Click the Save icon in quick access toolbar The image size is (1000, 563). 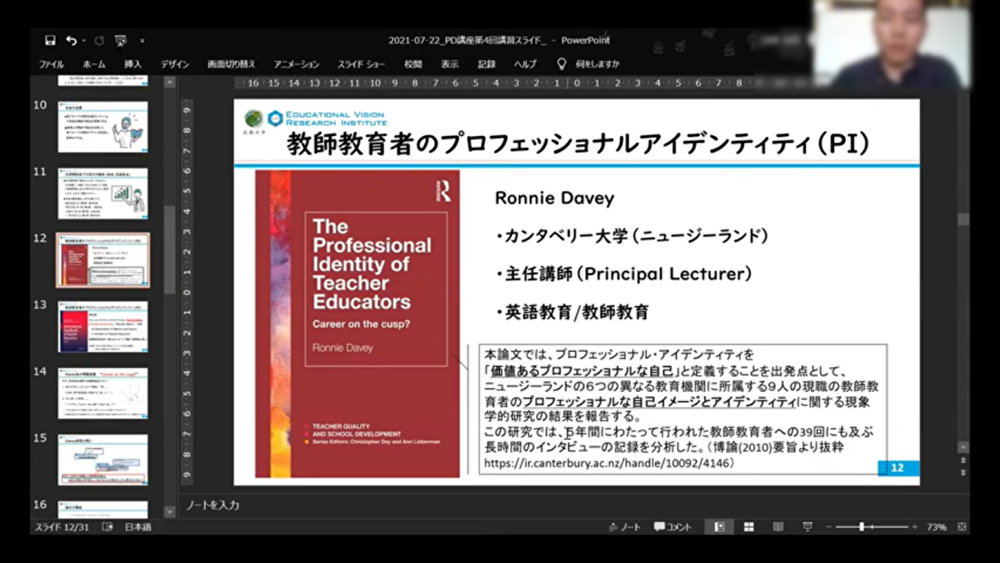[x=50, y=41]
